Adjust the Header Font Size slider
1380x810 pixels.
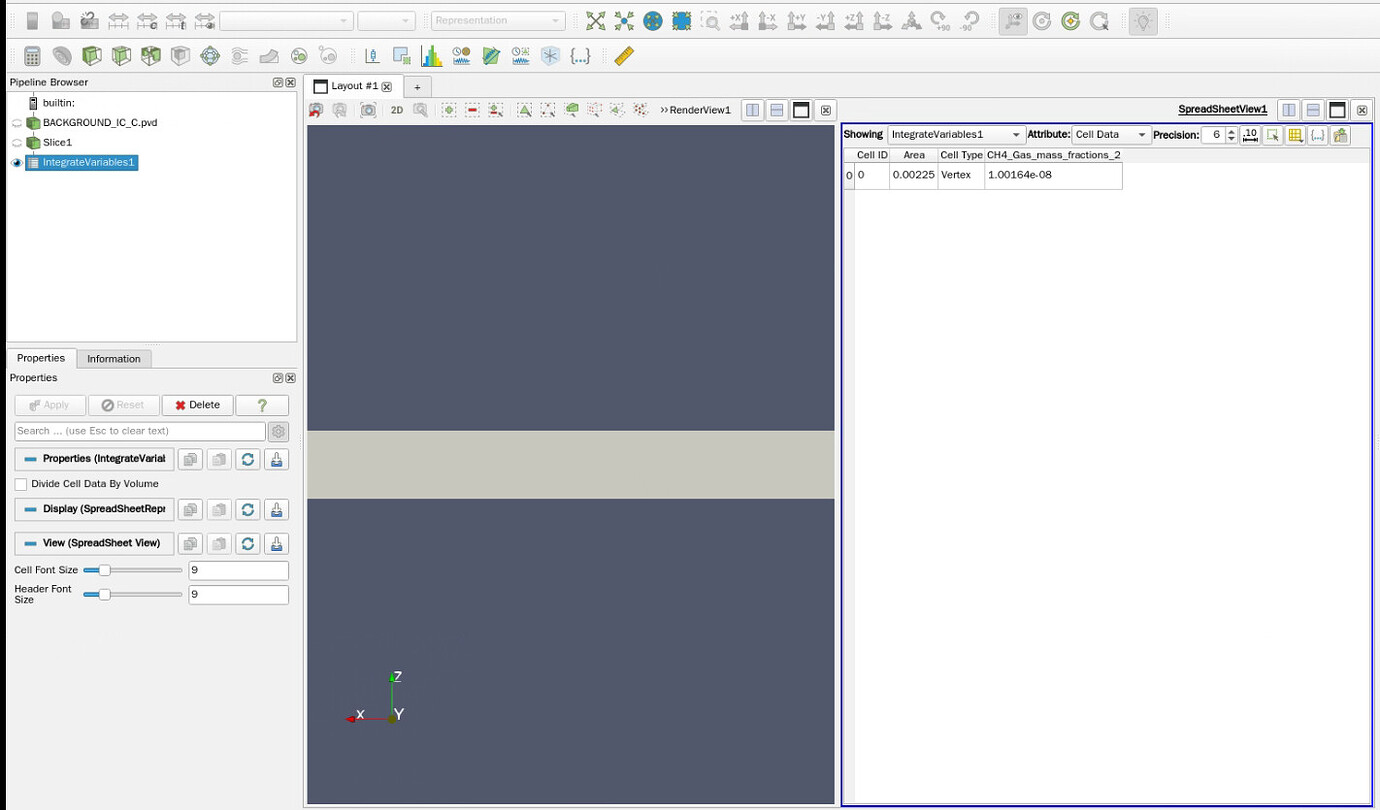133,594
